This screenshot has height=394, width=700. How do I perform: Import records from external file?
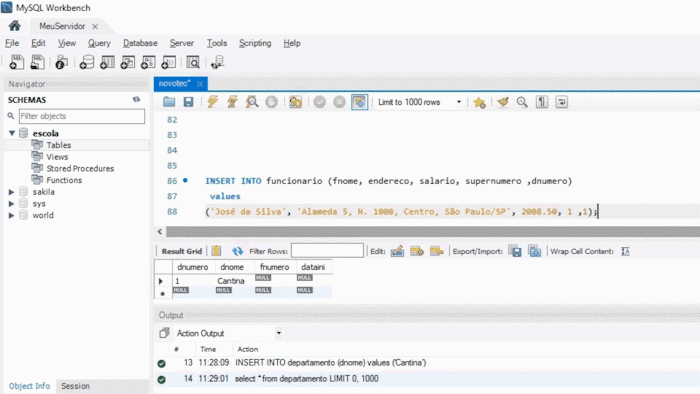point(534,251)
